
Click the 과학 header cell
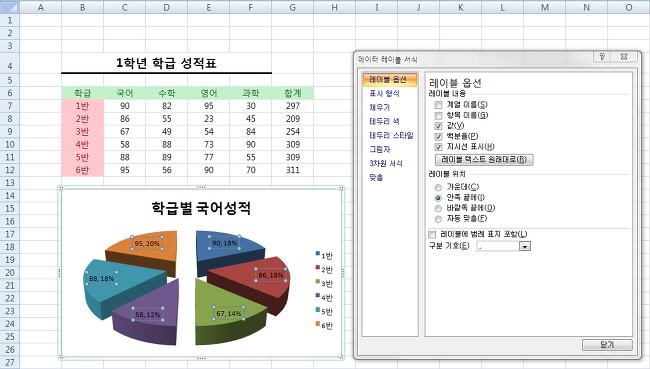click(251, 93)
